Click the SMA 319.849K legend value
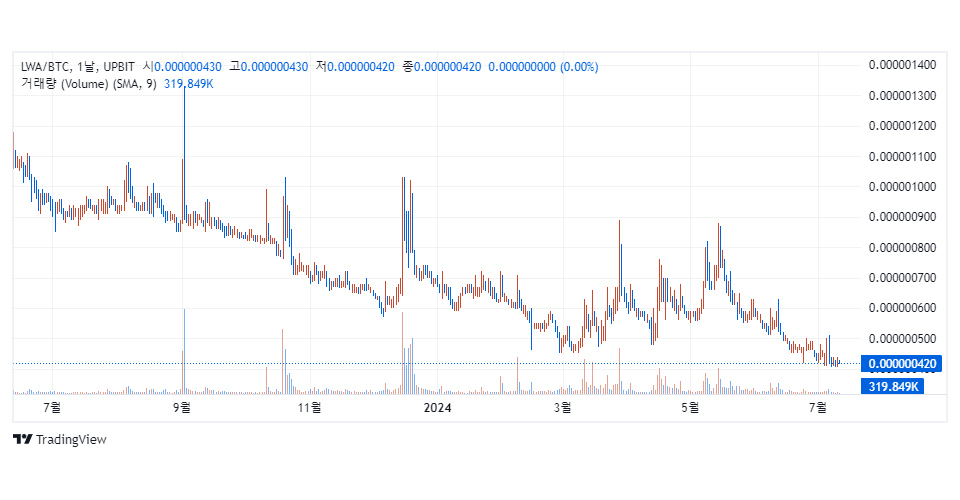 [x=188, y=84]
